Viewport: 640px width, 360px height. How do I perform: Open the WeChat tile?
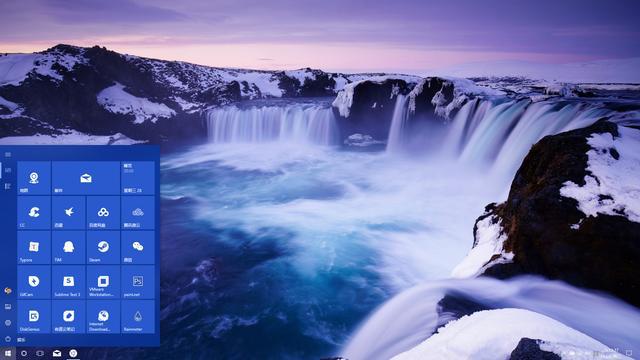coord(138,247)
